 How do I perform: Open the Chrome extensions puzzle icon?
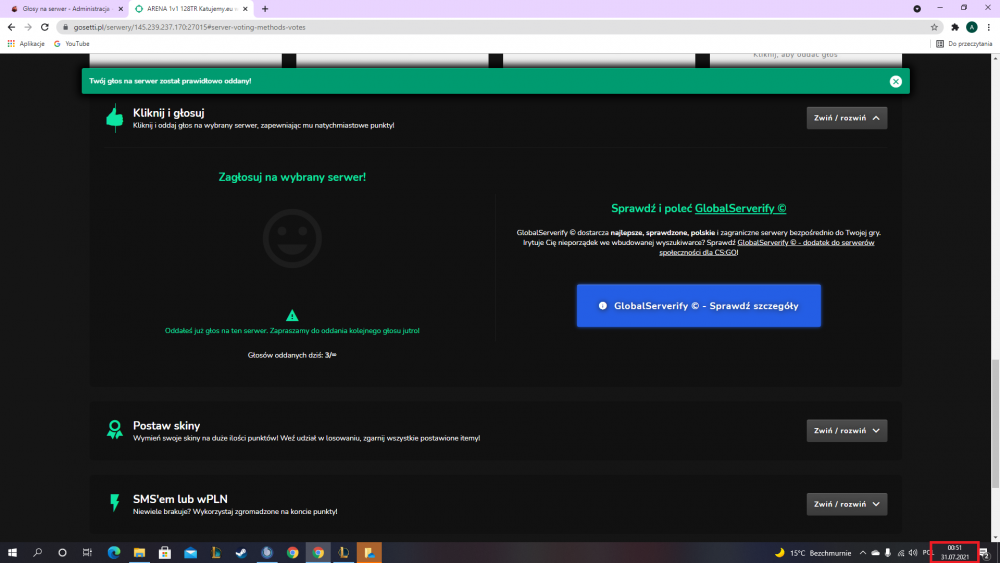click(x=955, y=27)
